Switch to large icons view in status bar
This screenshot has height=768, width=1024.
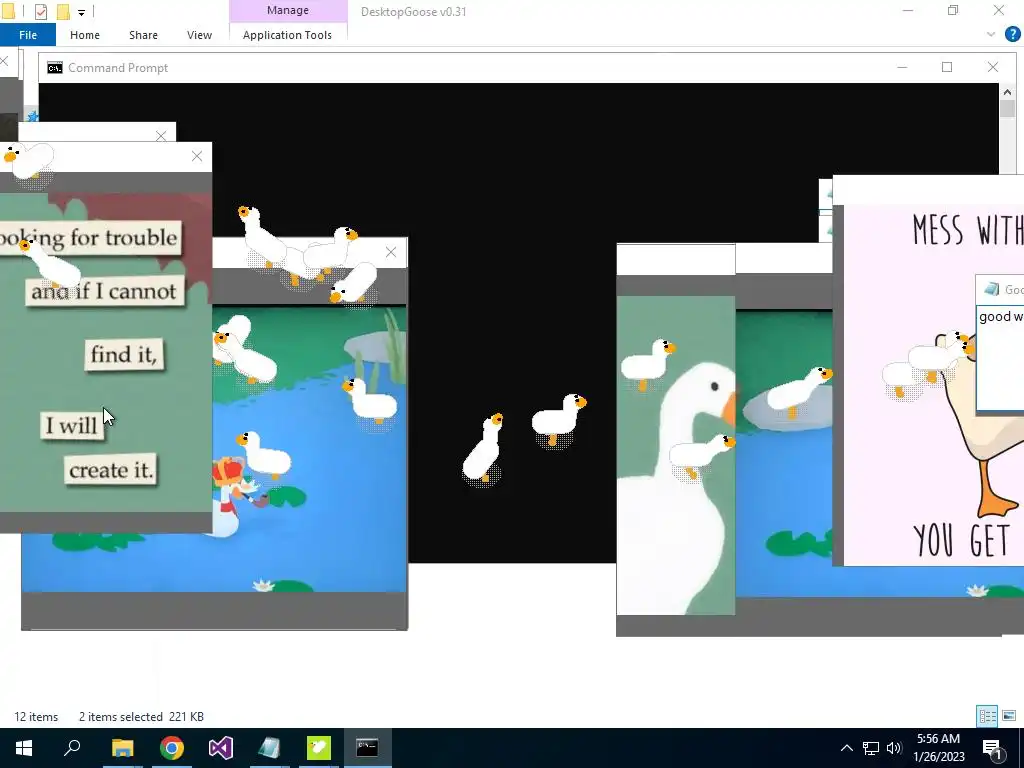[1009, 716]
